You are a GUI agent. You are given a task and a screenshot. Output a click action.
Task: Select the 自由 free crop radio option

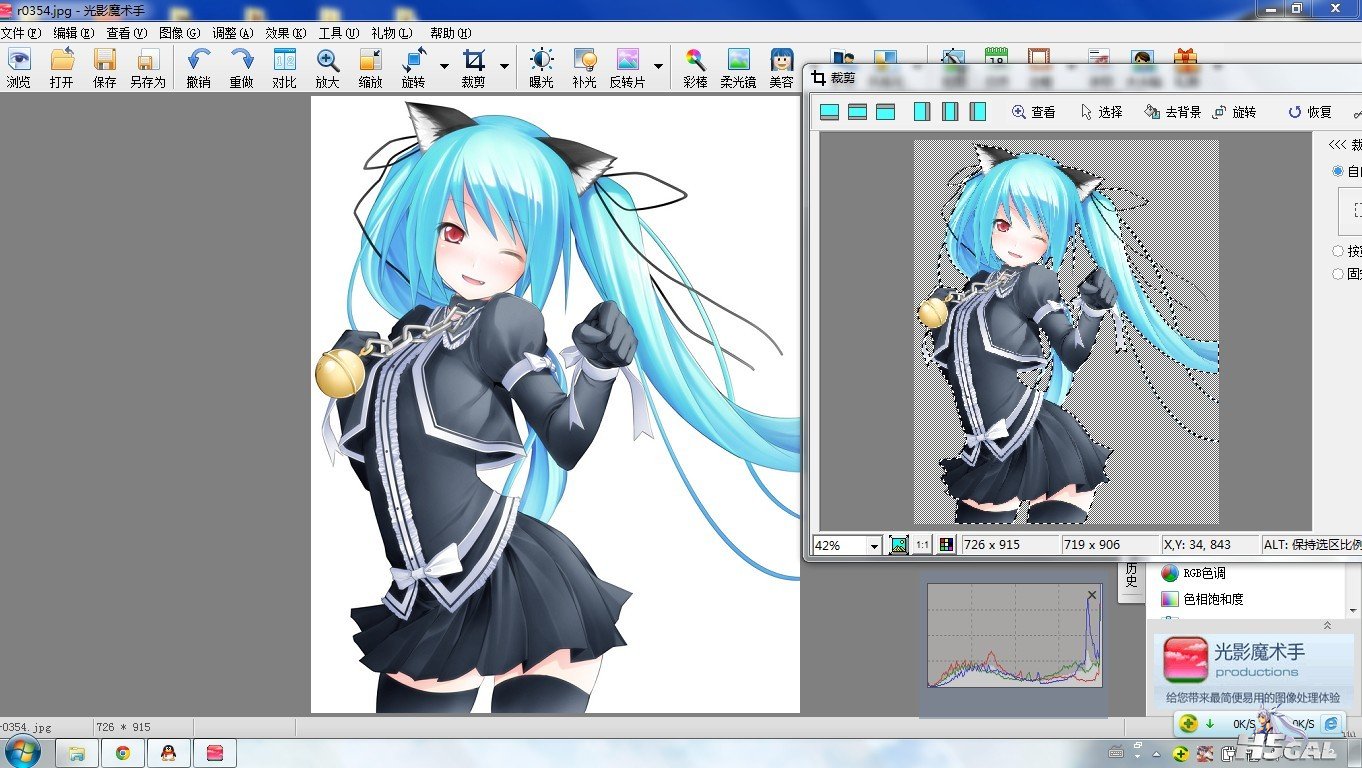[x=1338, y=171]
